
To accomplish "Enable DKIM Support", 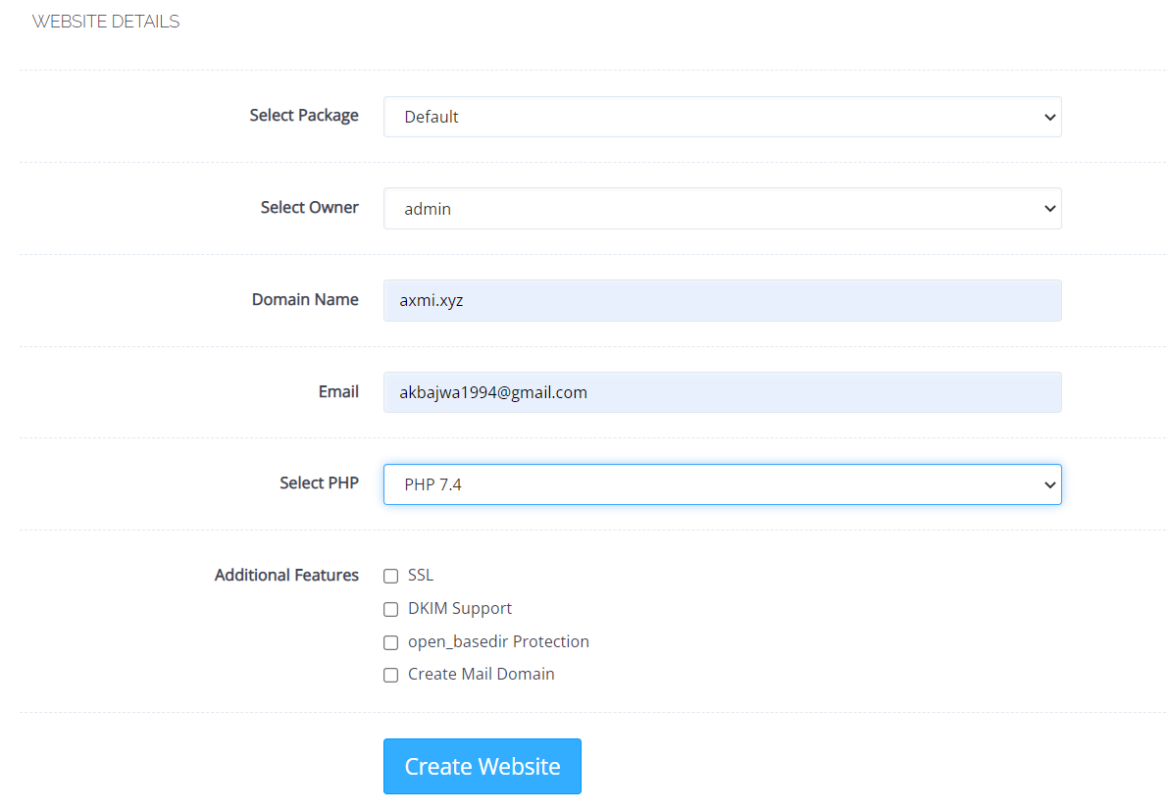I will pyautogui.click(x=390, y=609).
